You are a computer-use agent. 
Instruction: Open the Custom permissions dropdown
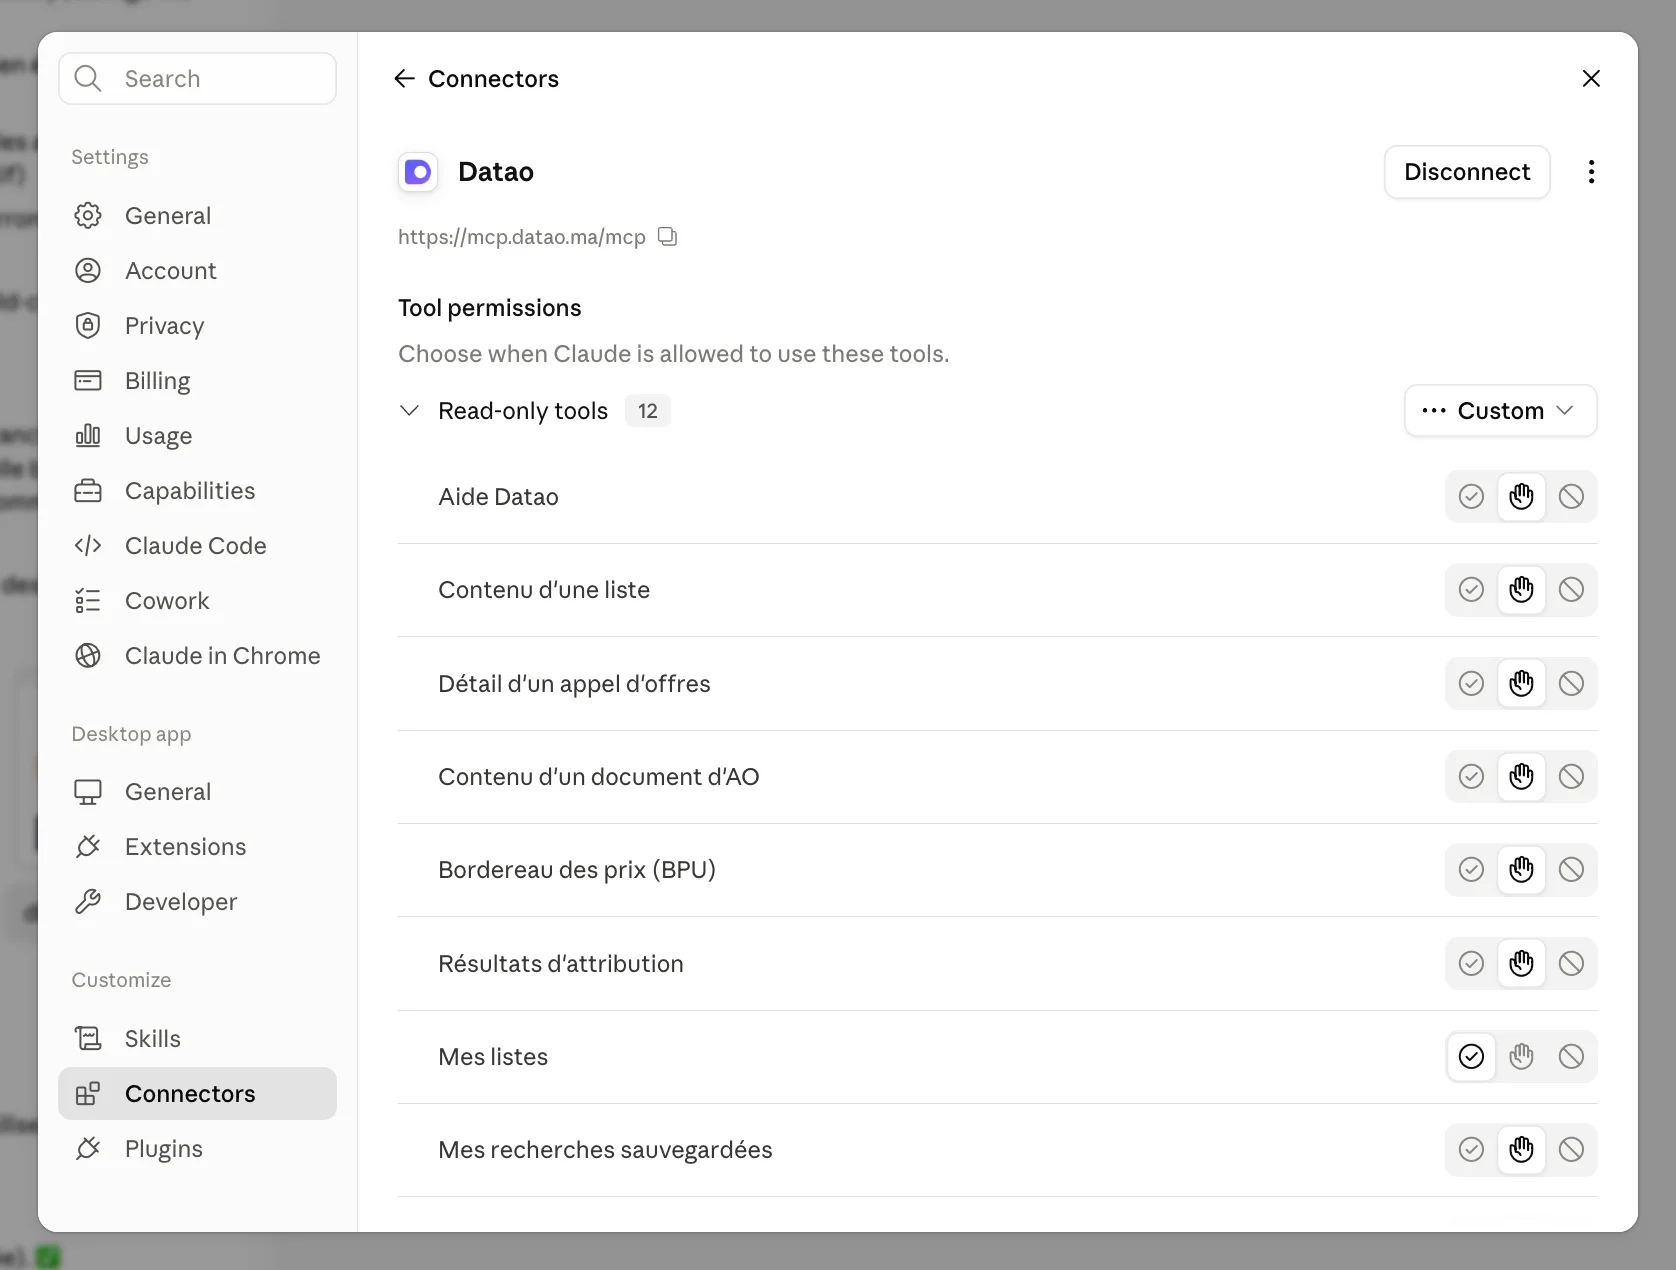1500,411
